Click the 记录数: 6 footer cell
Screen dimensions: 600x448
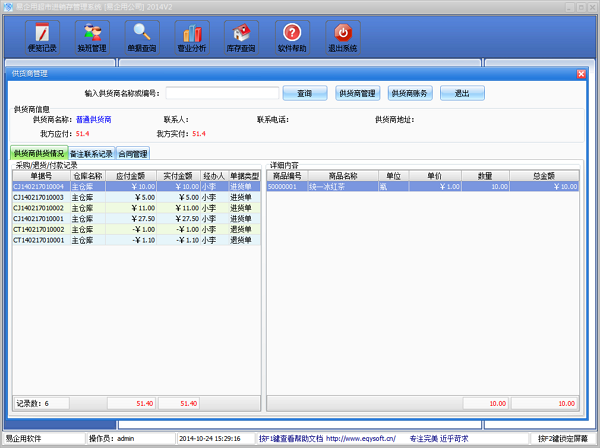pos(41,403)
